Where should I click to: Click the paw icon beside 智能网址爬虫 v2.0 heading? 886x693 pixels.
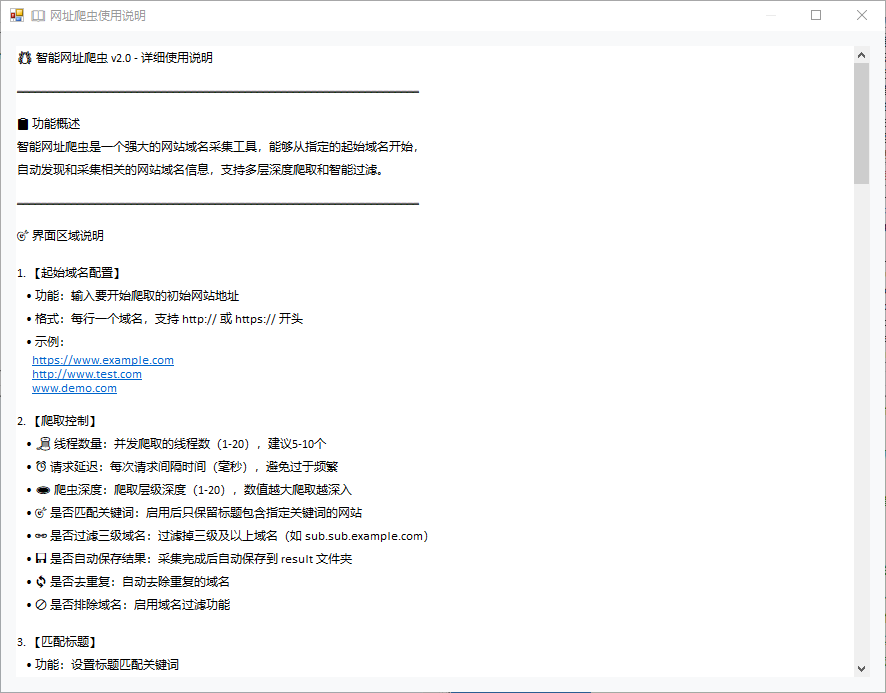[23, 57]
